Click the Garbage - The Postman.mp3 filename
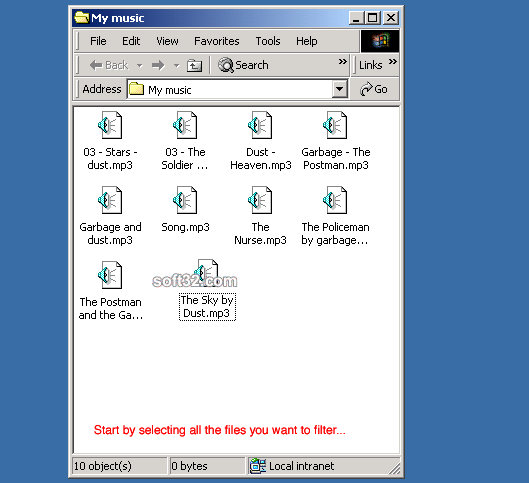The width and height of the screenshot is (529, 483). 336,159
